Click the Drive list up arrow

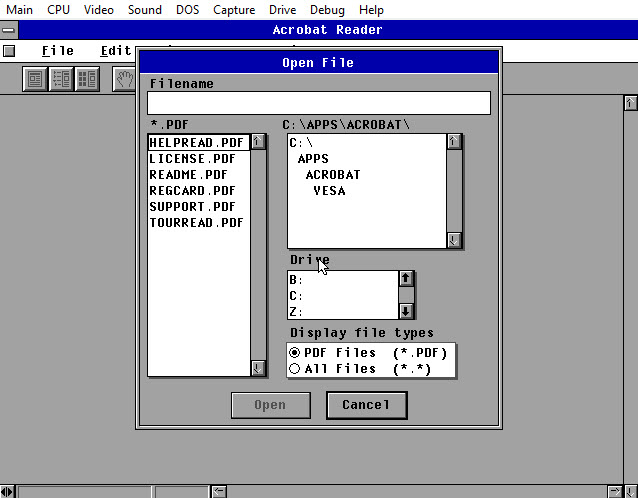(406, 279)
